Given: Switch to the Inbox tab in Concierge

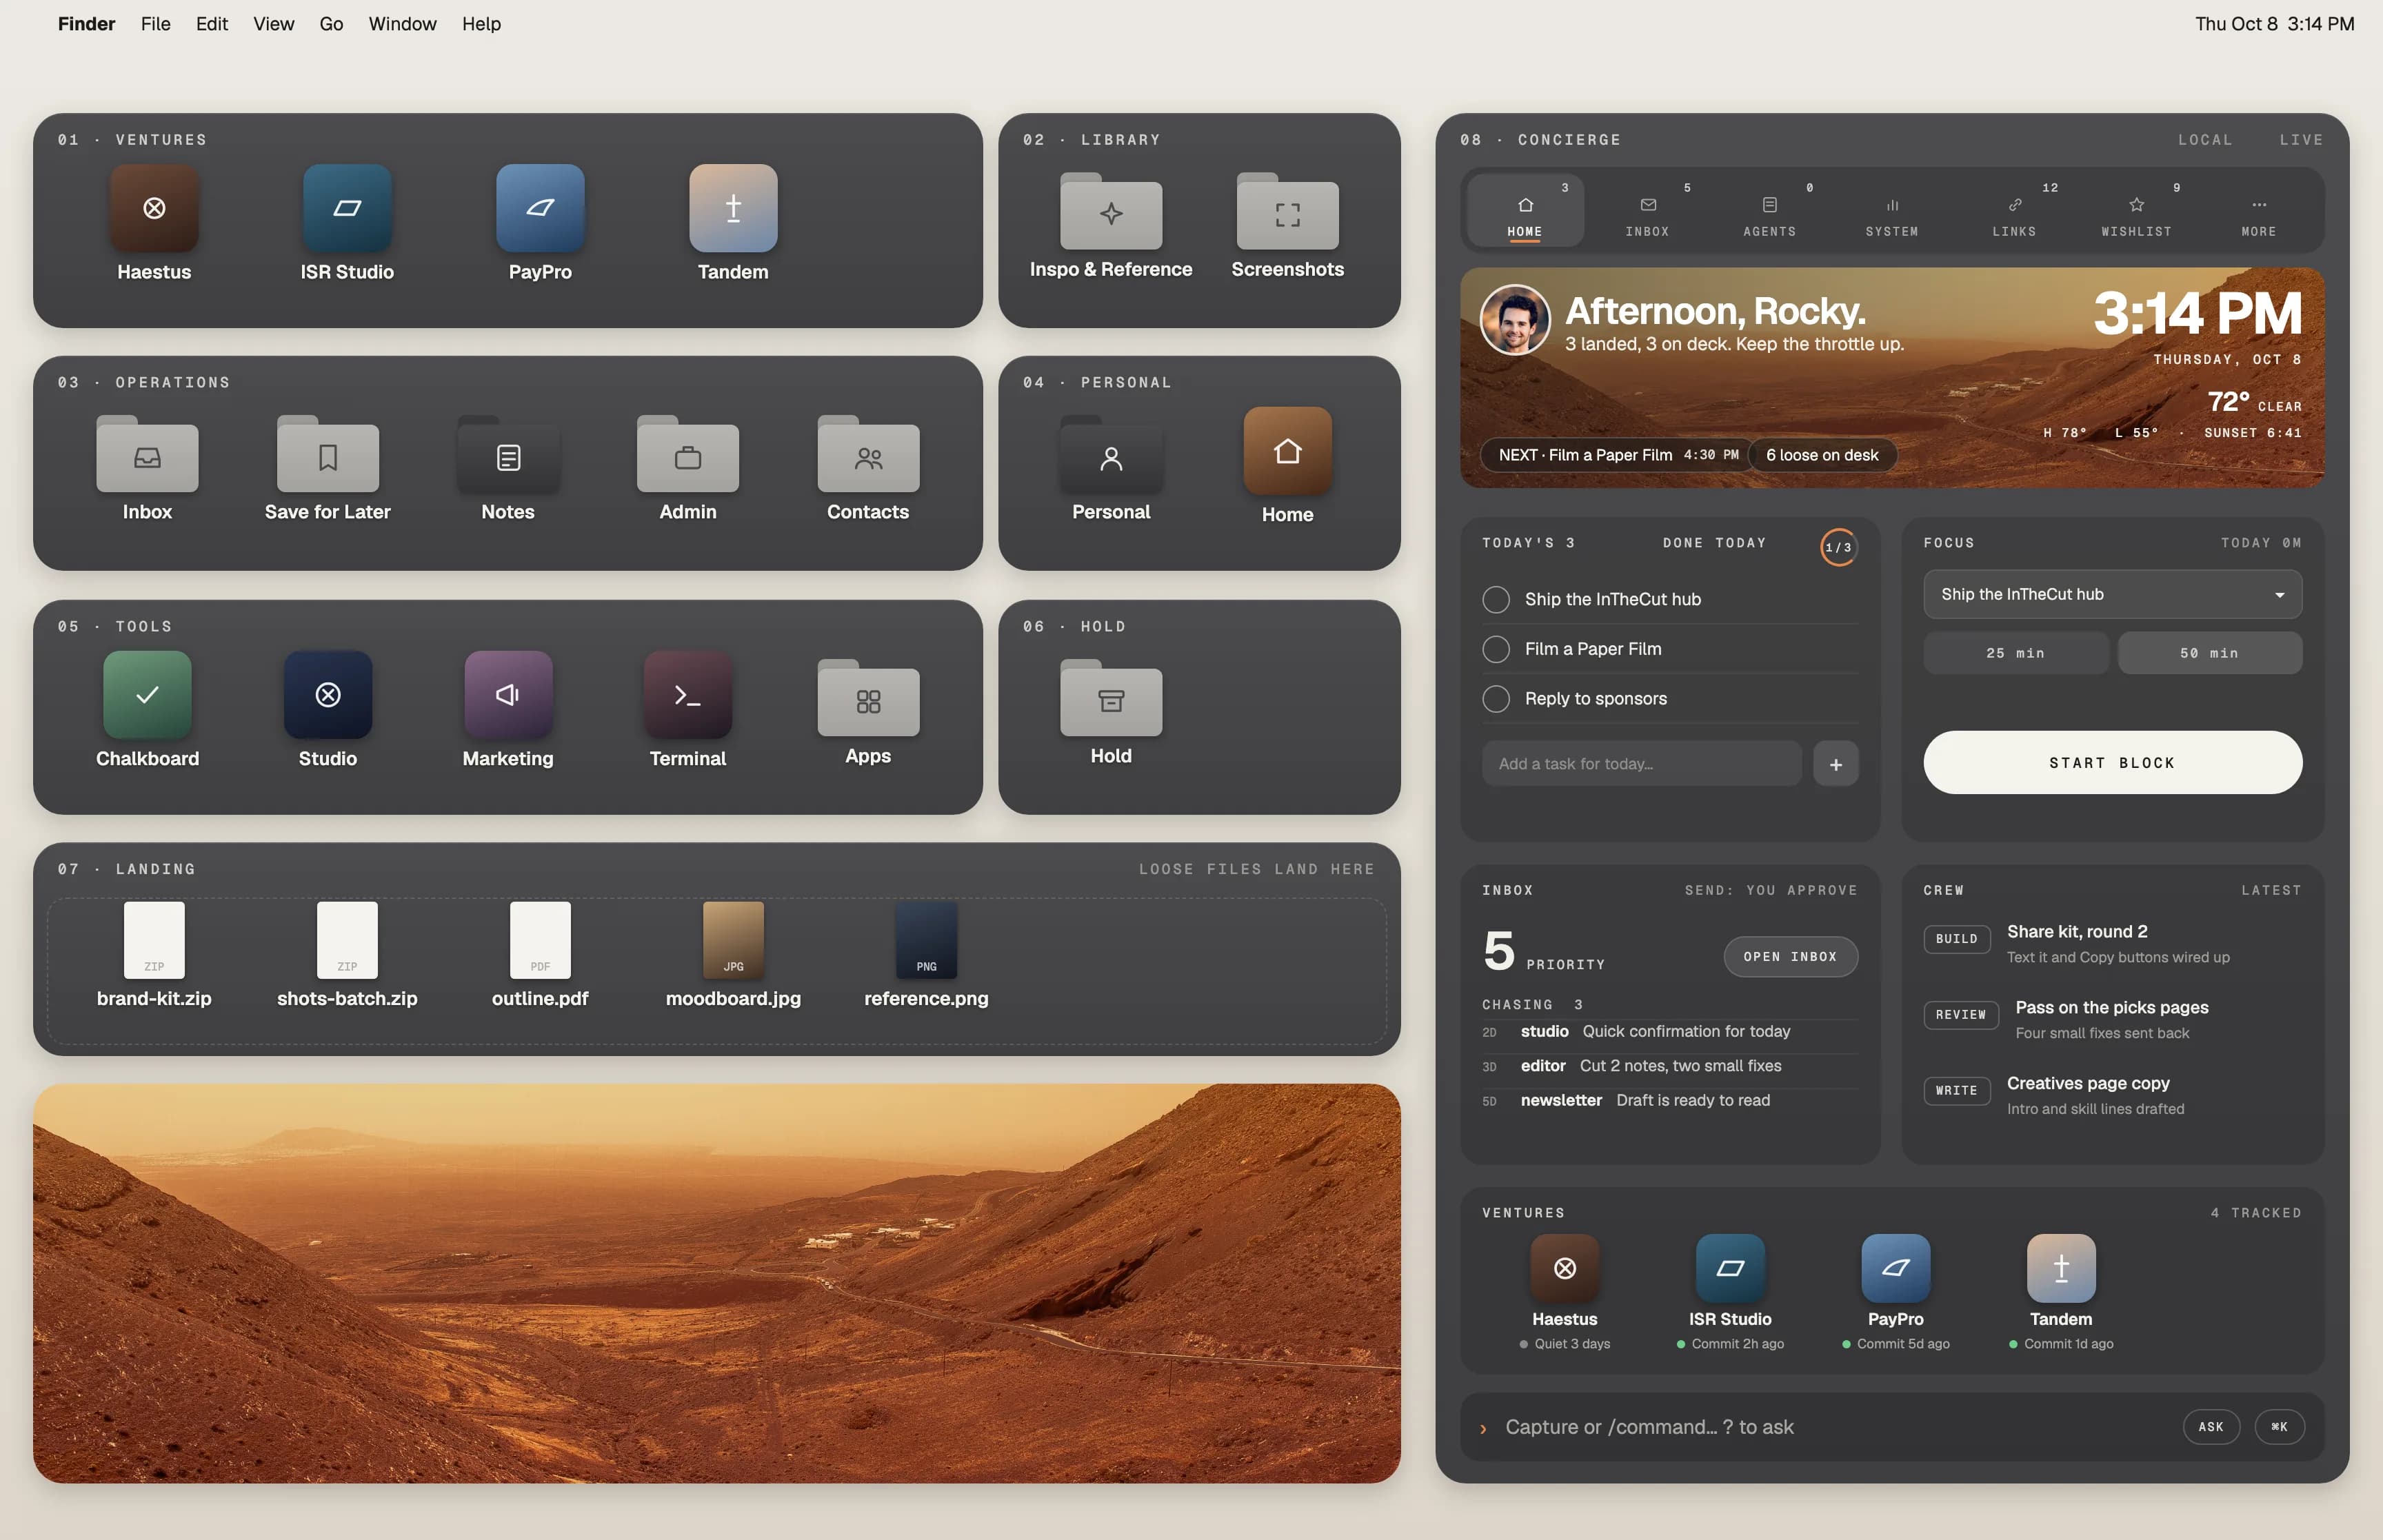Looking at the screenshot, I should click(x=1647, y=211).
